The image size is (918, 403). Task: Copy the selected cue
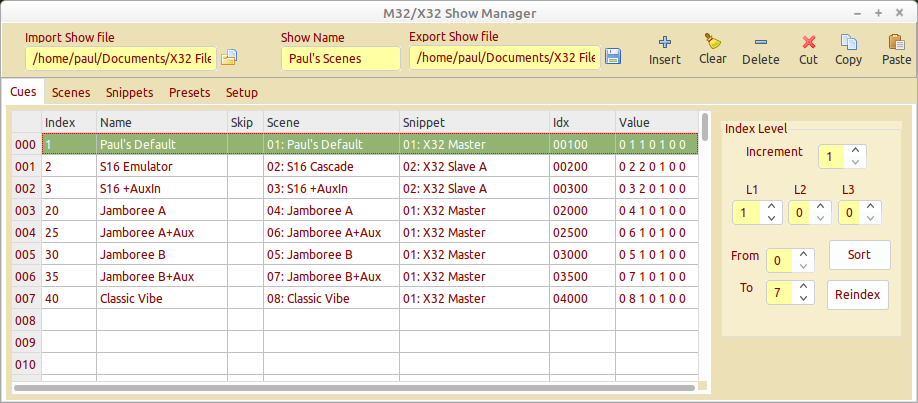point(848,50)
